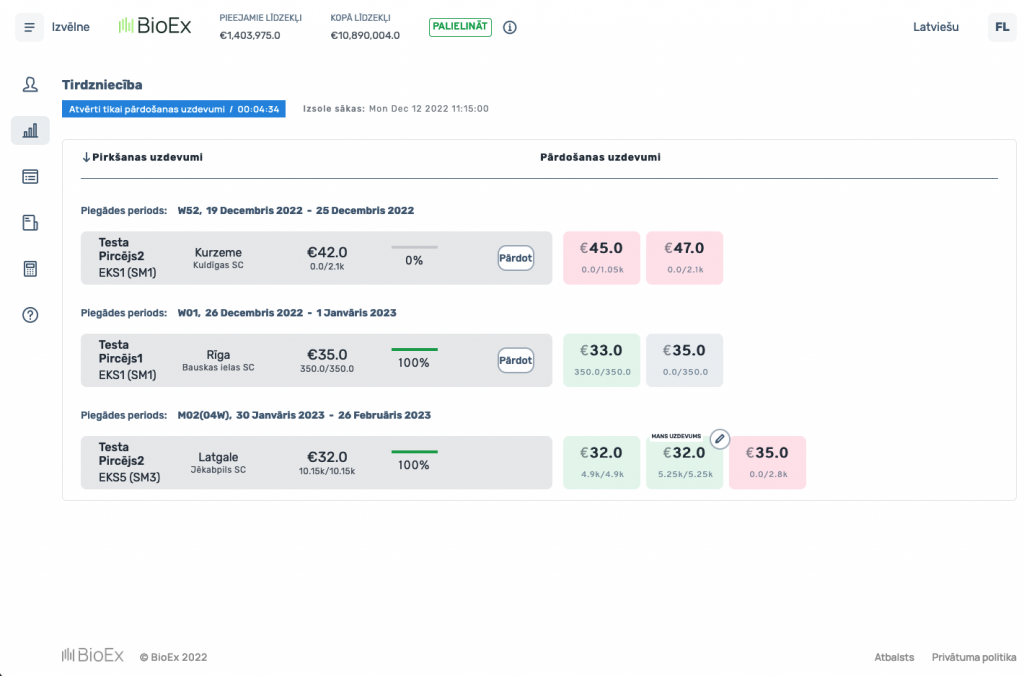Click the PALIELINĀT button
Screen dimensions: 1024x676
click(x=460, y=27)
